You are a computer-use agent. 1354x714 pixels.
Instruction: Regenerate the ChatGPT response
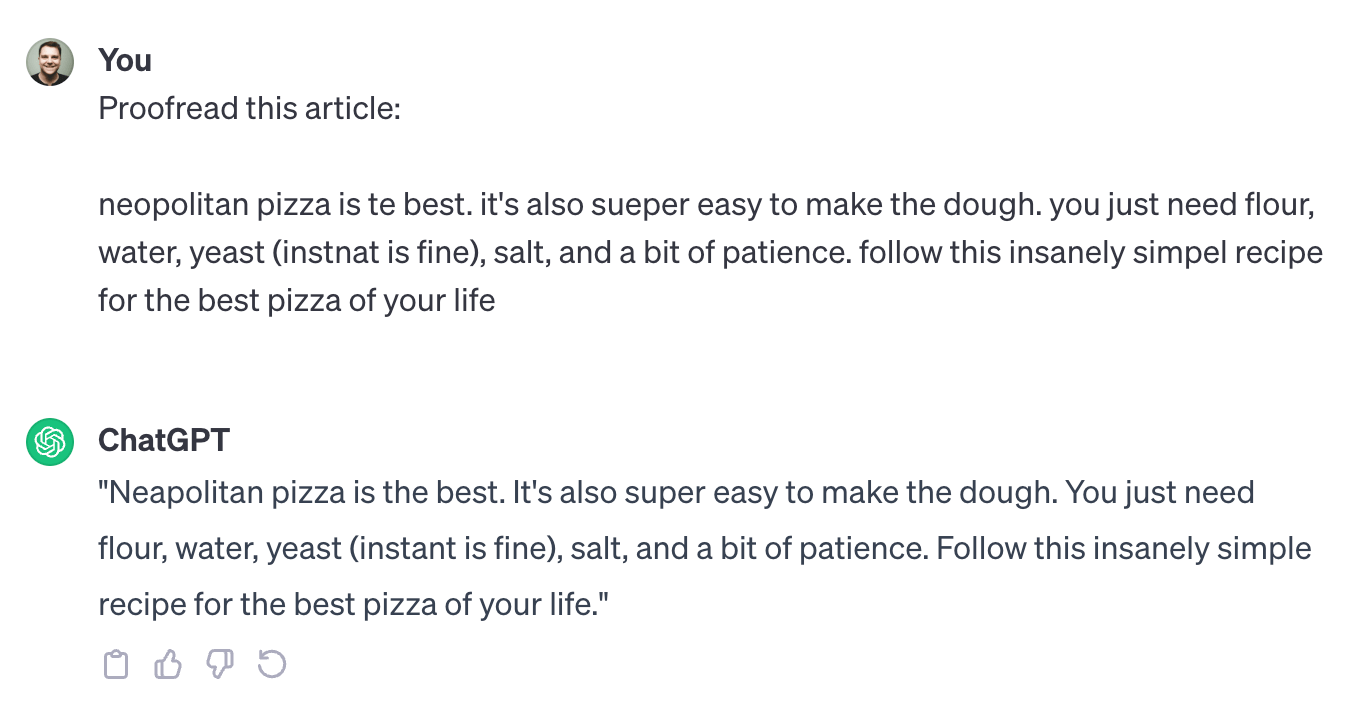[x=272, y=664]
